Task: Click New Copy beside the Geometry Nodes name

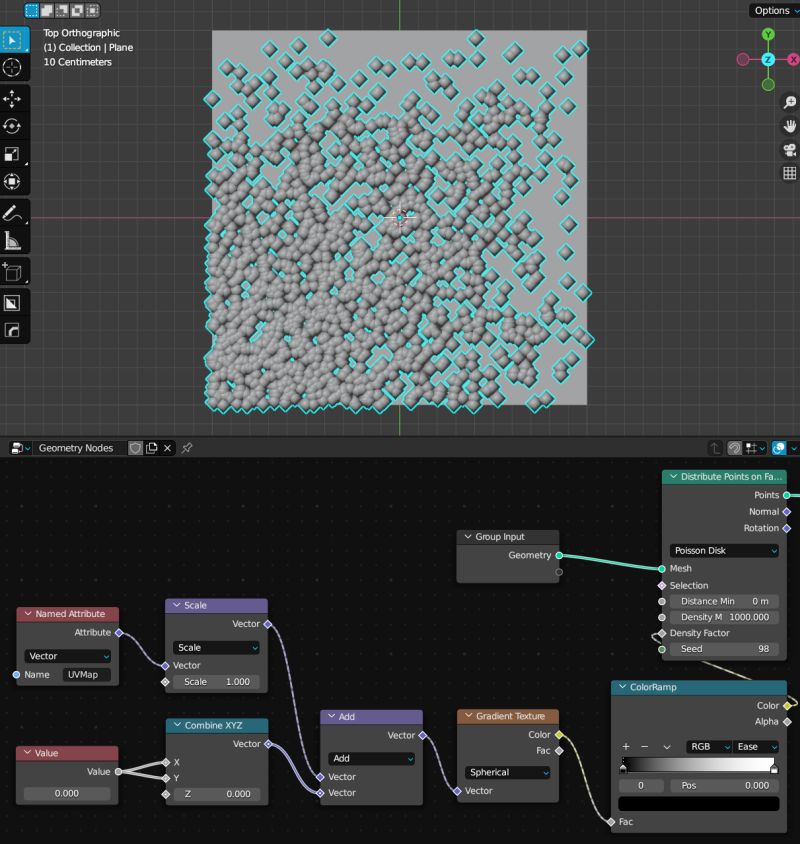Action: click(x=150, y=448)
